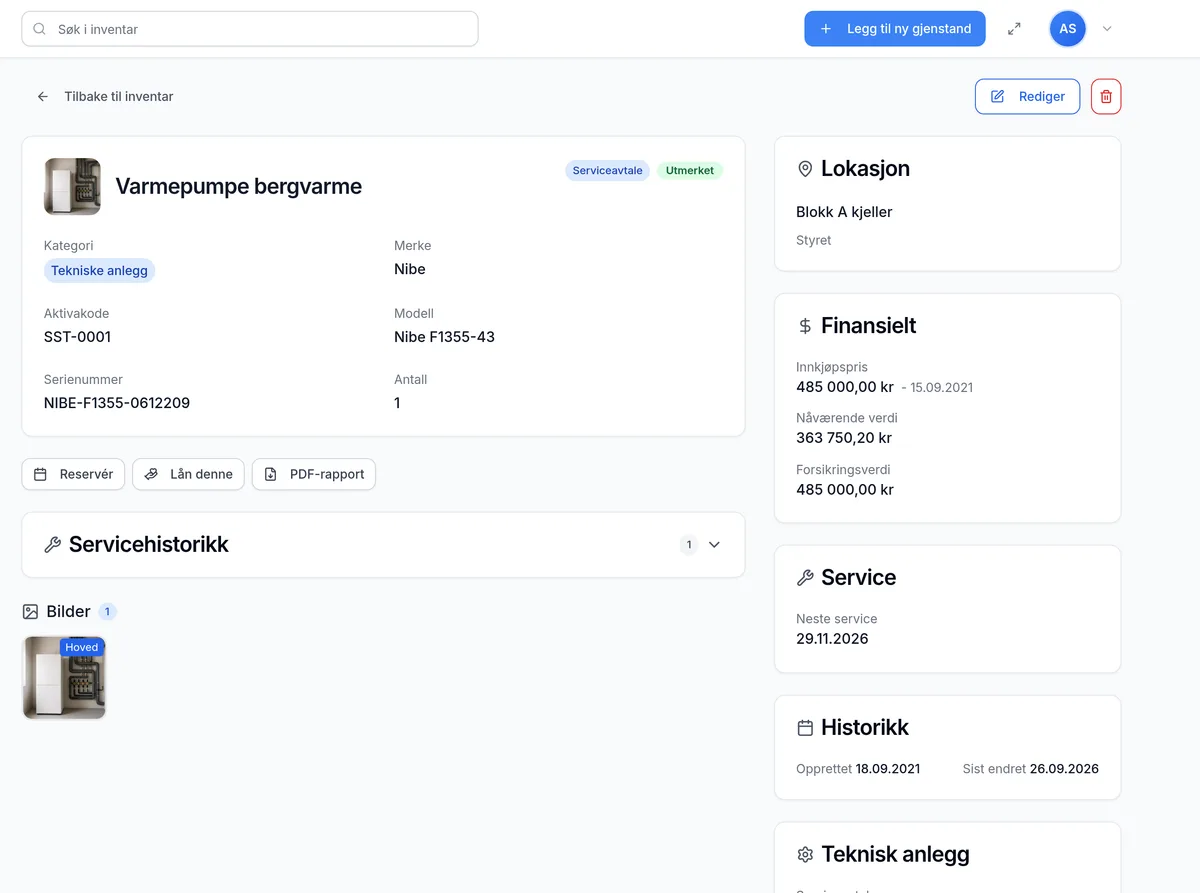Image resolution: width=1200 pixels, height=893 pixels.
Task: Focus the Søk i inventar field
Action: [x=250, y=29]
